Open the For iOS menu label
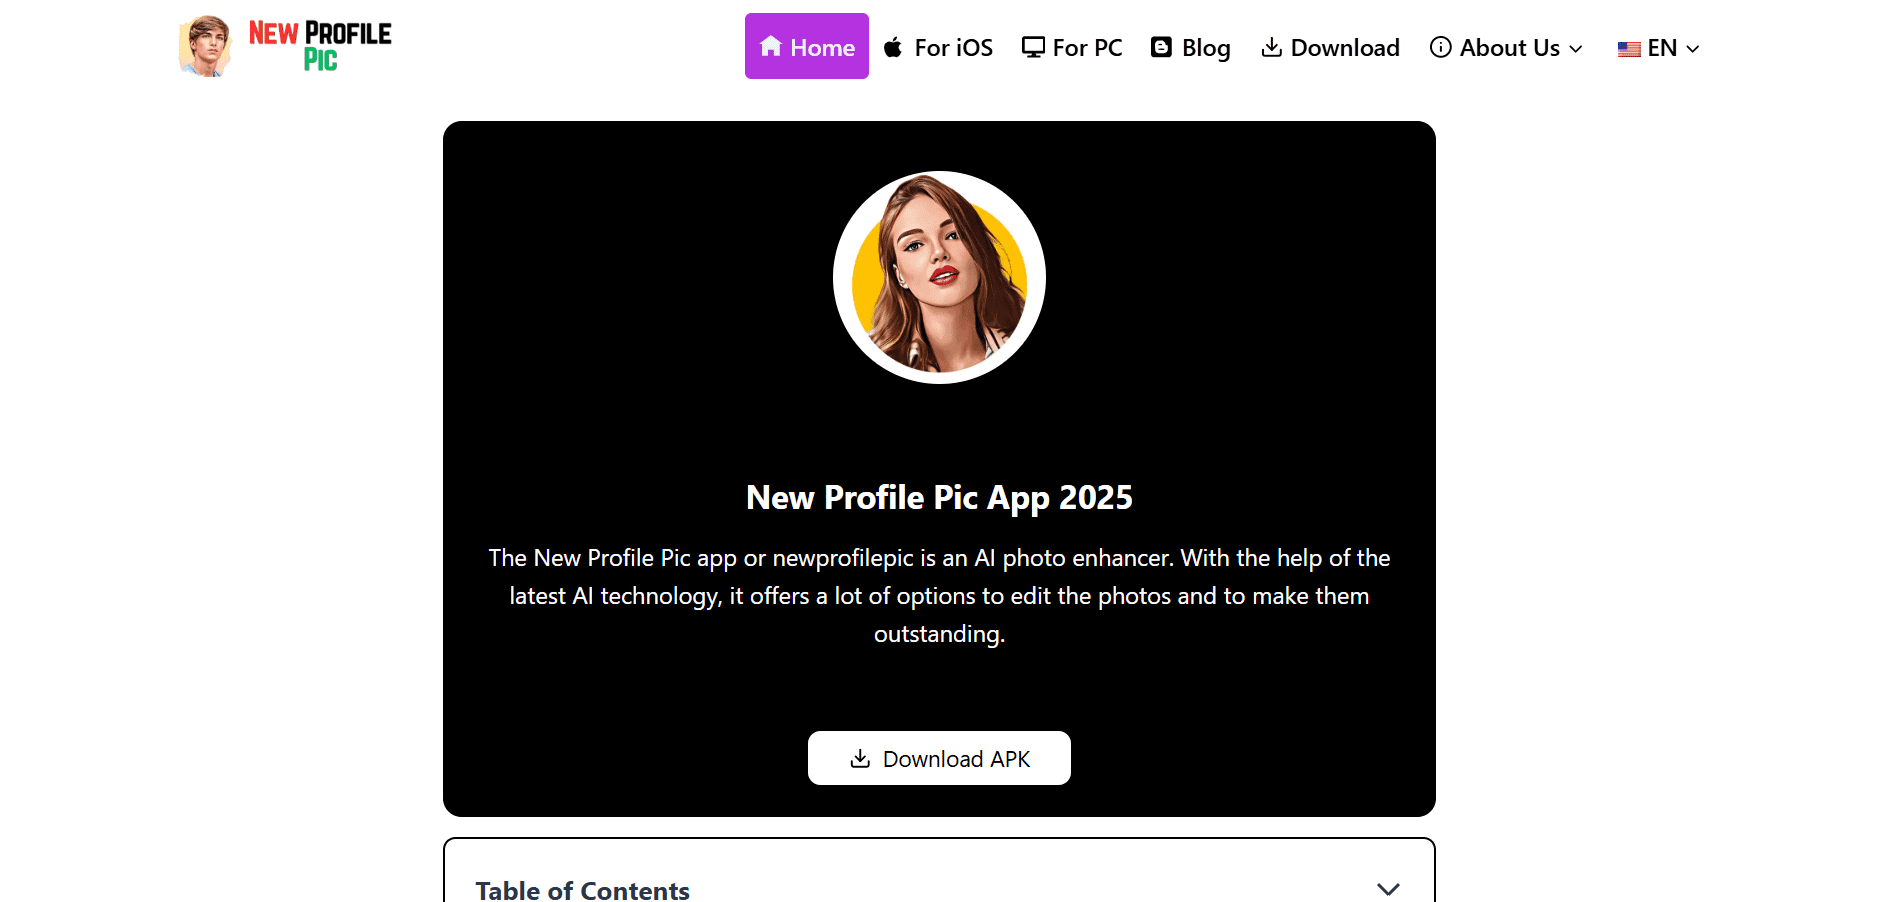 [953, 48]
